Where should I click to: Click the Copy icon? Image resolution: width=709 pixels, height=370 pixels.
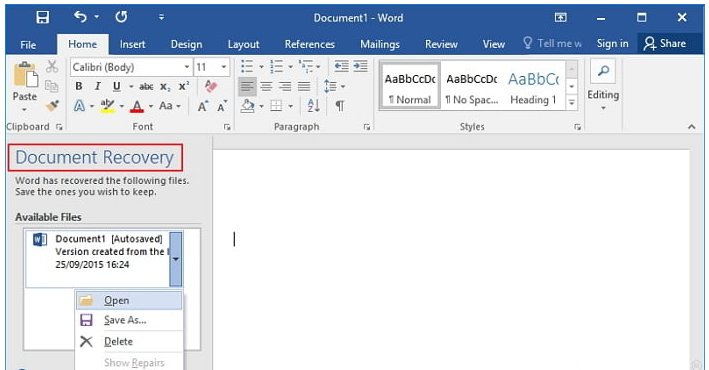click(52, 86)
